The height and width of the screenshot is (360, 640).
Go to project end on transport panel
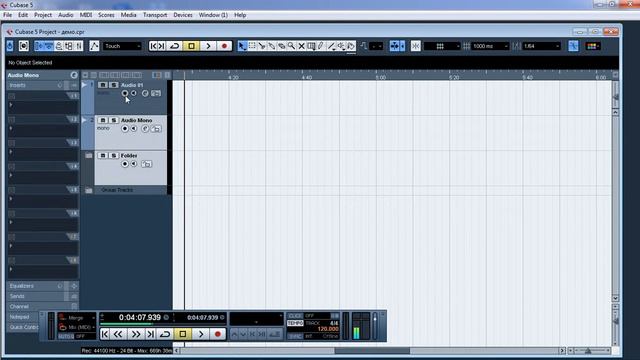click(x=150, y=334)
